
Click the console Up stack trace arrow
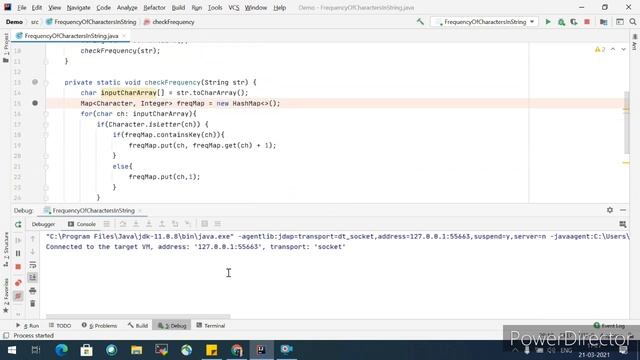33,239
